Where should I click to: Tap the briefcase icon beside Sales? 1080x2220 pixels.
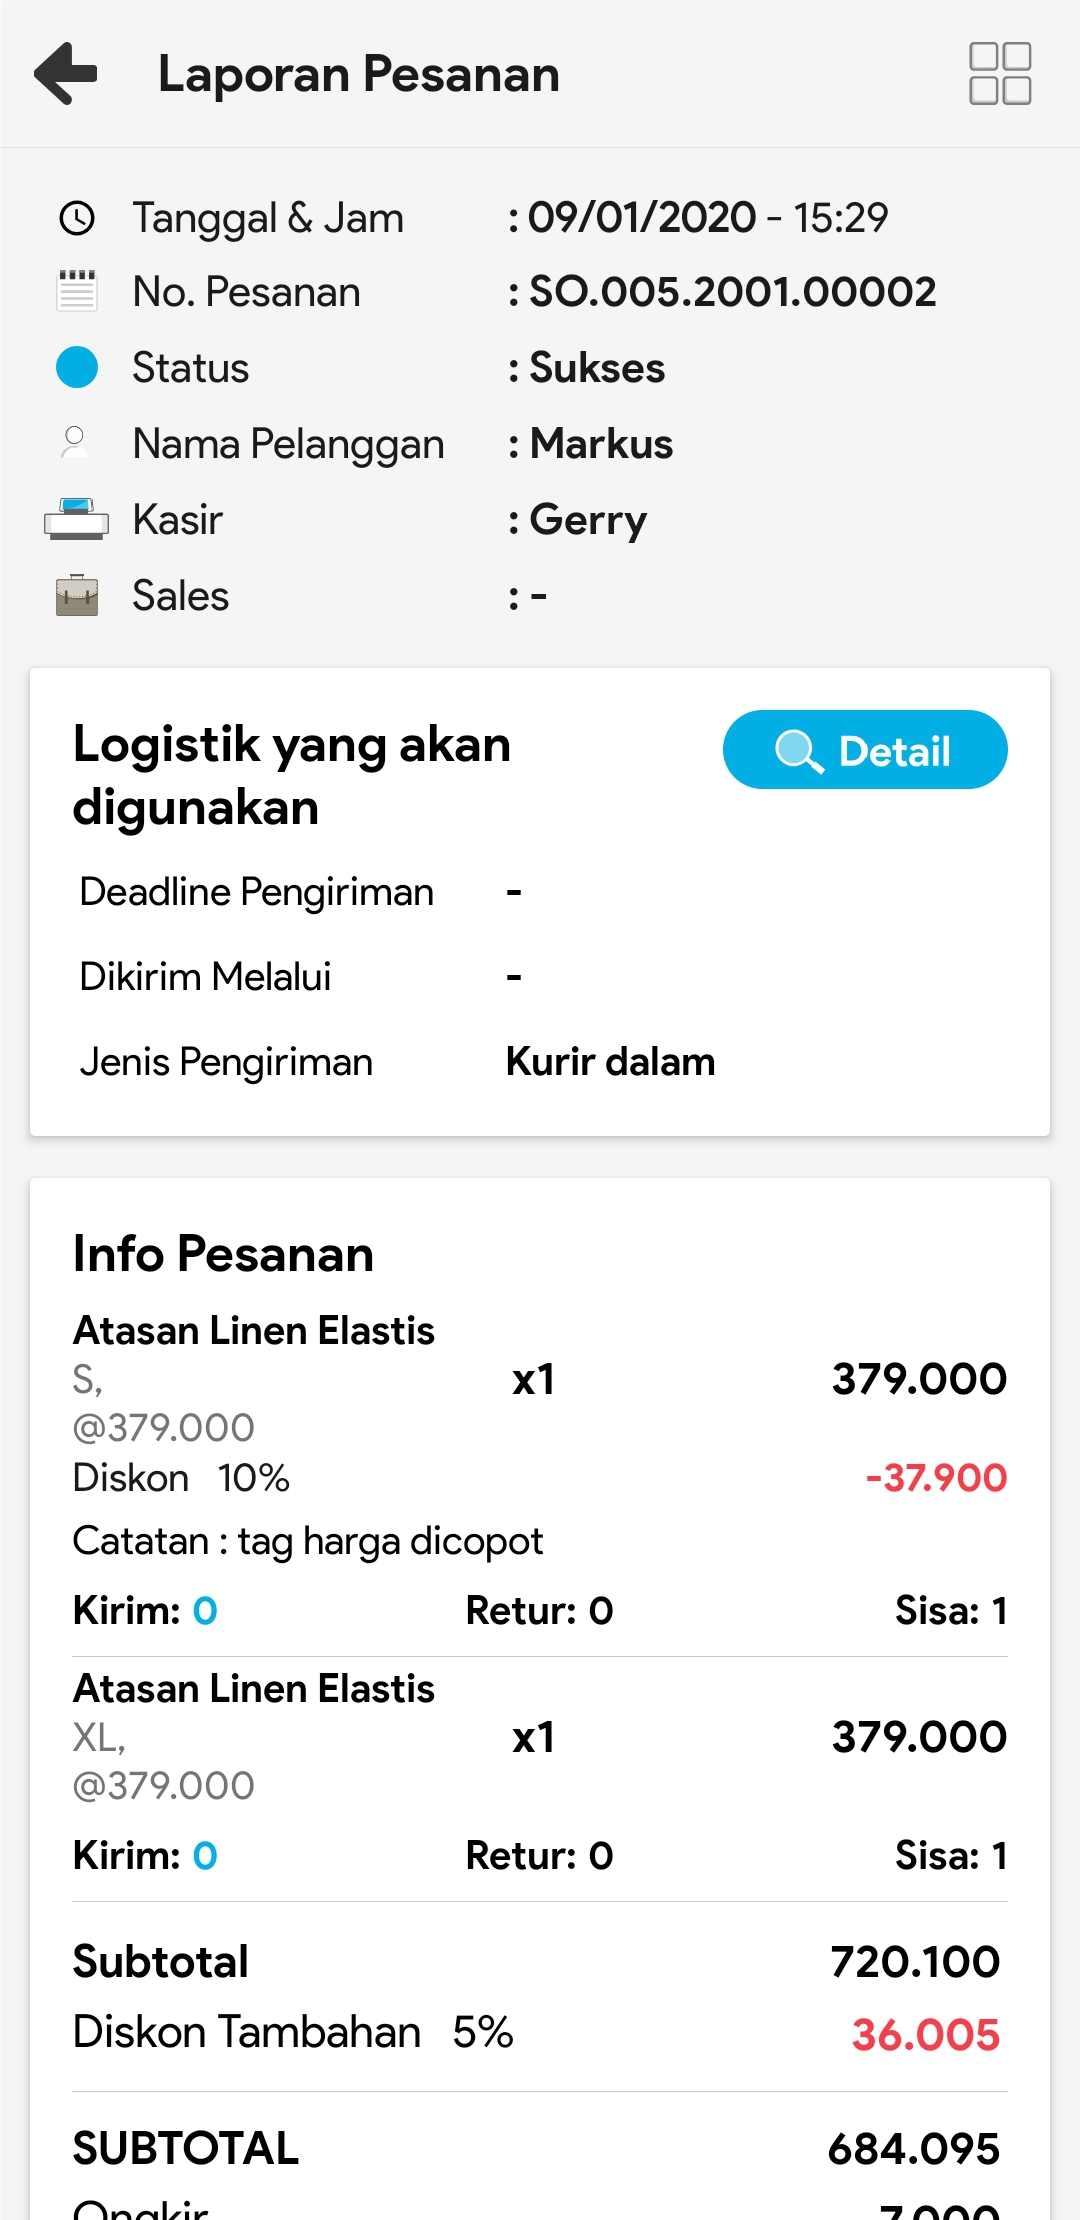[77, 596]
